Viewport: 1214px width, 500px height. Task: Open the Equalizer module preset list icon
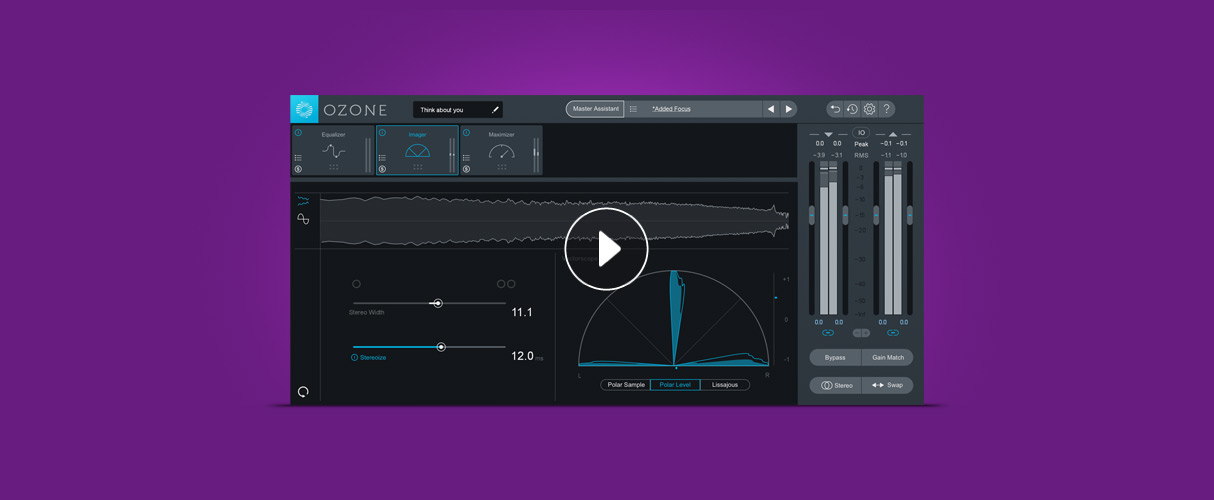(298, 158)
